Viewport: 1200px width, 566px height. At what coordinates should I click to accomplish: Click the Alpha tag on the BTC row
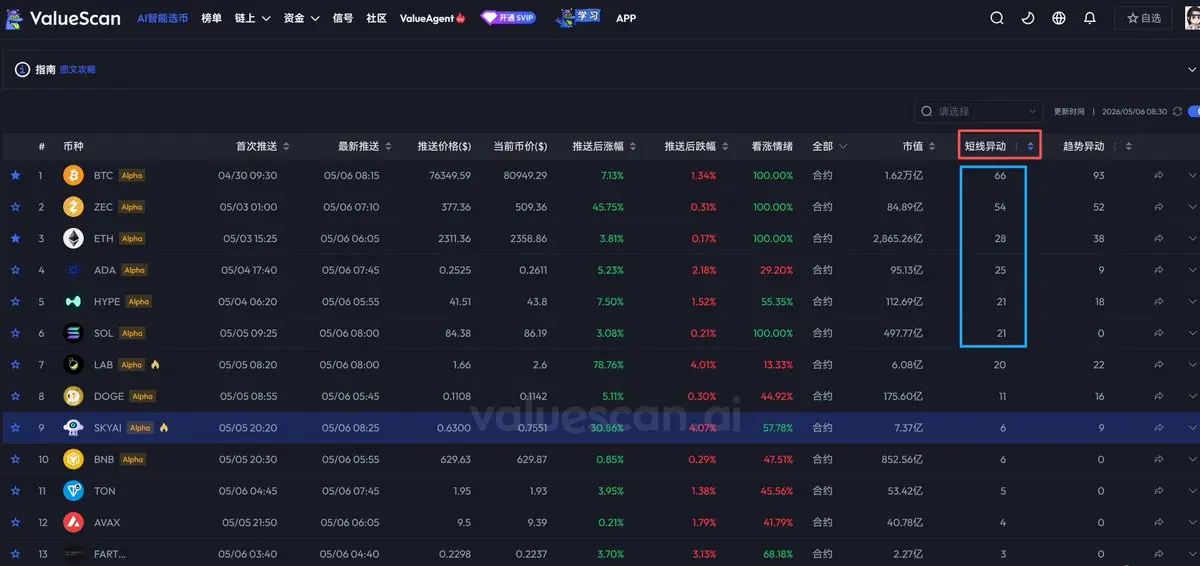132,175
